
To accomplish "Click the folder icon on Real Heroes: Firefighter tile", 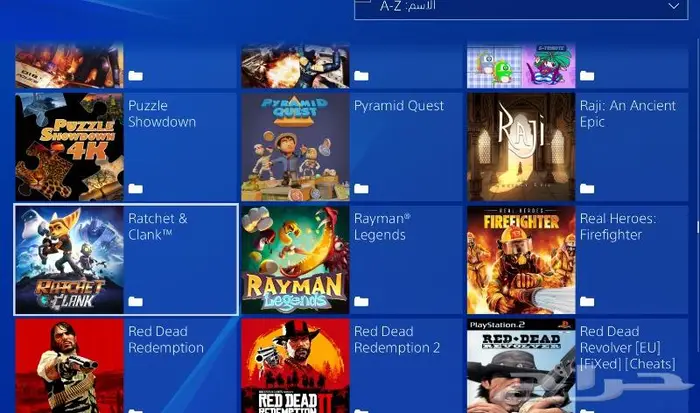I will coord(587,301).
